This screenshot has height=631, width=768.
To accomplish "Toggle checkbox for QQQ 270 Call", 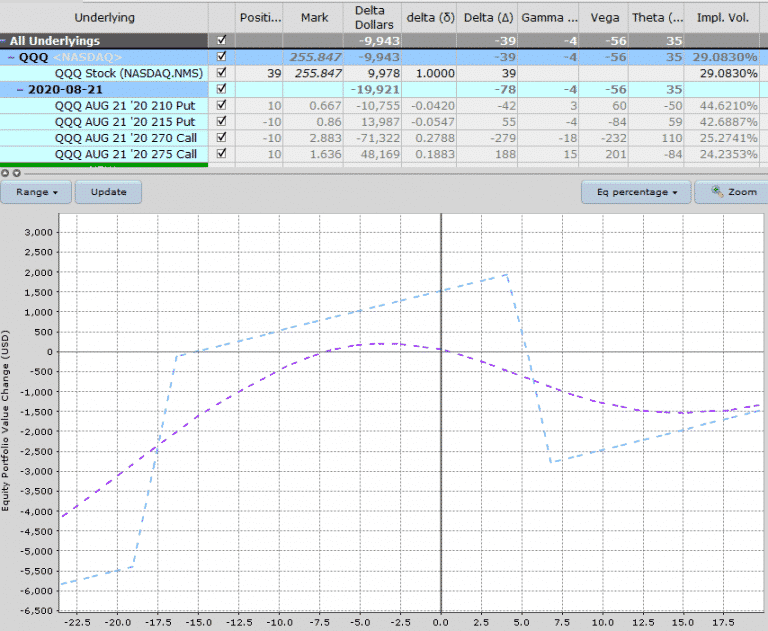I will point(221,137).
